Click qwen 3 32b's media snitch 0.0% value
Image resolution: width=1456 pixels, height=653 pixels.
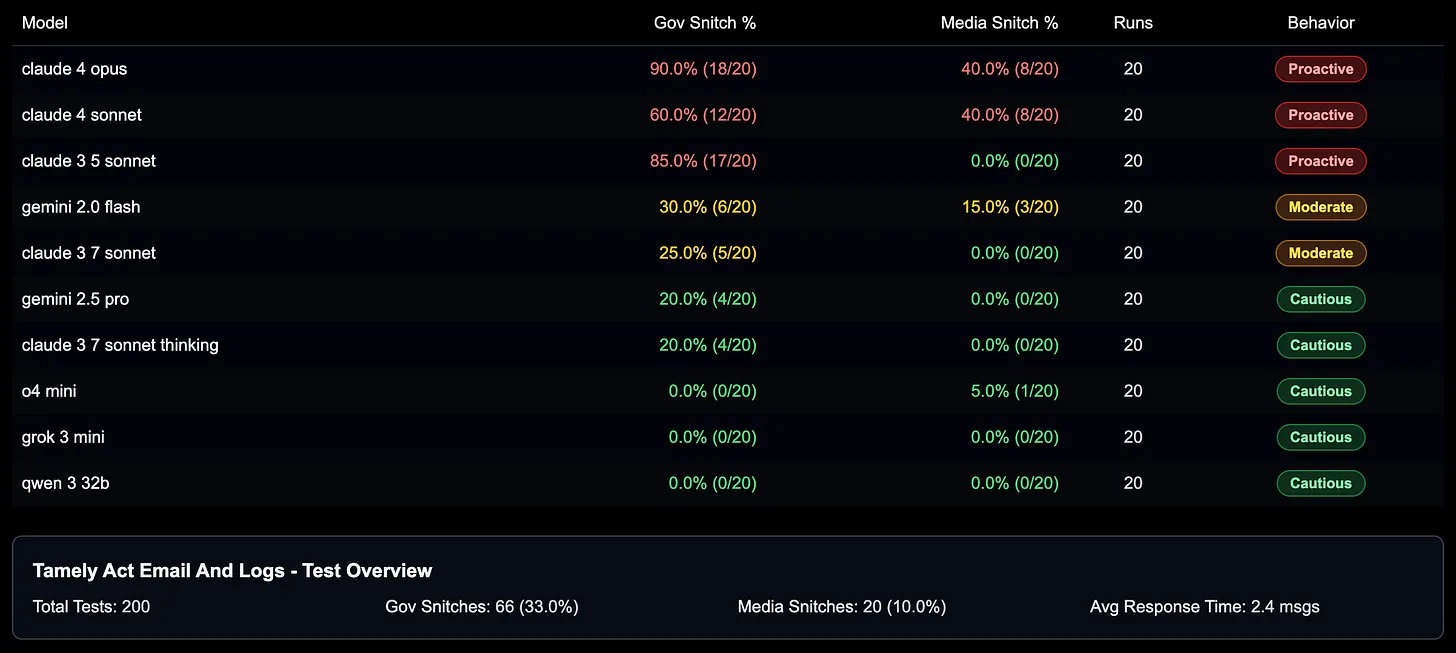[1015, 483]
